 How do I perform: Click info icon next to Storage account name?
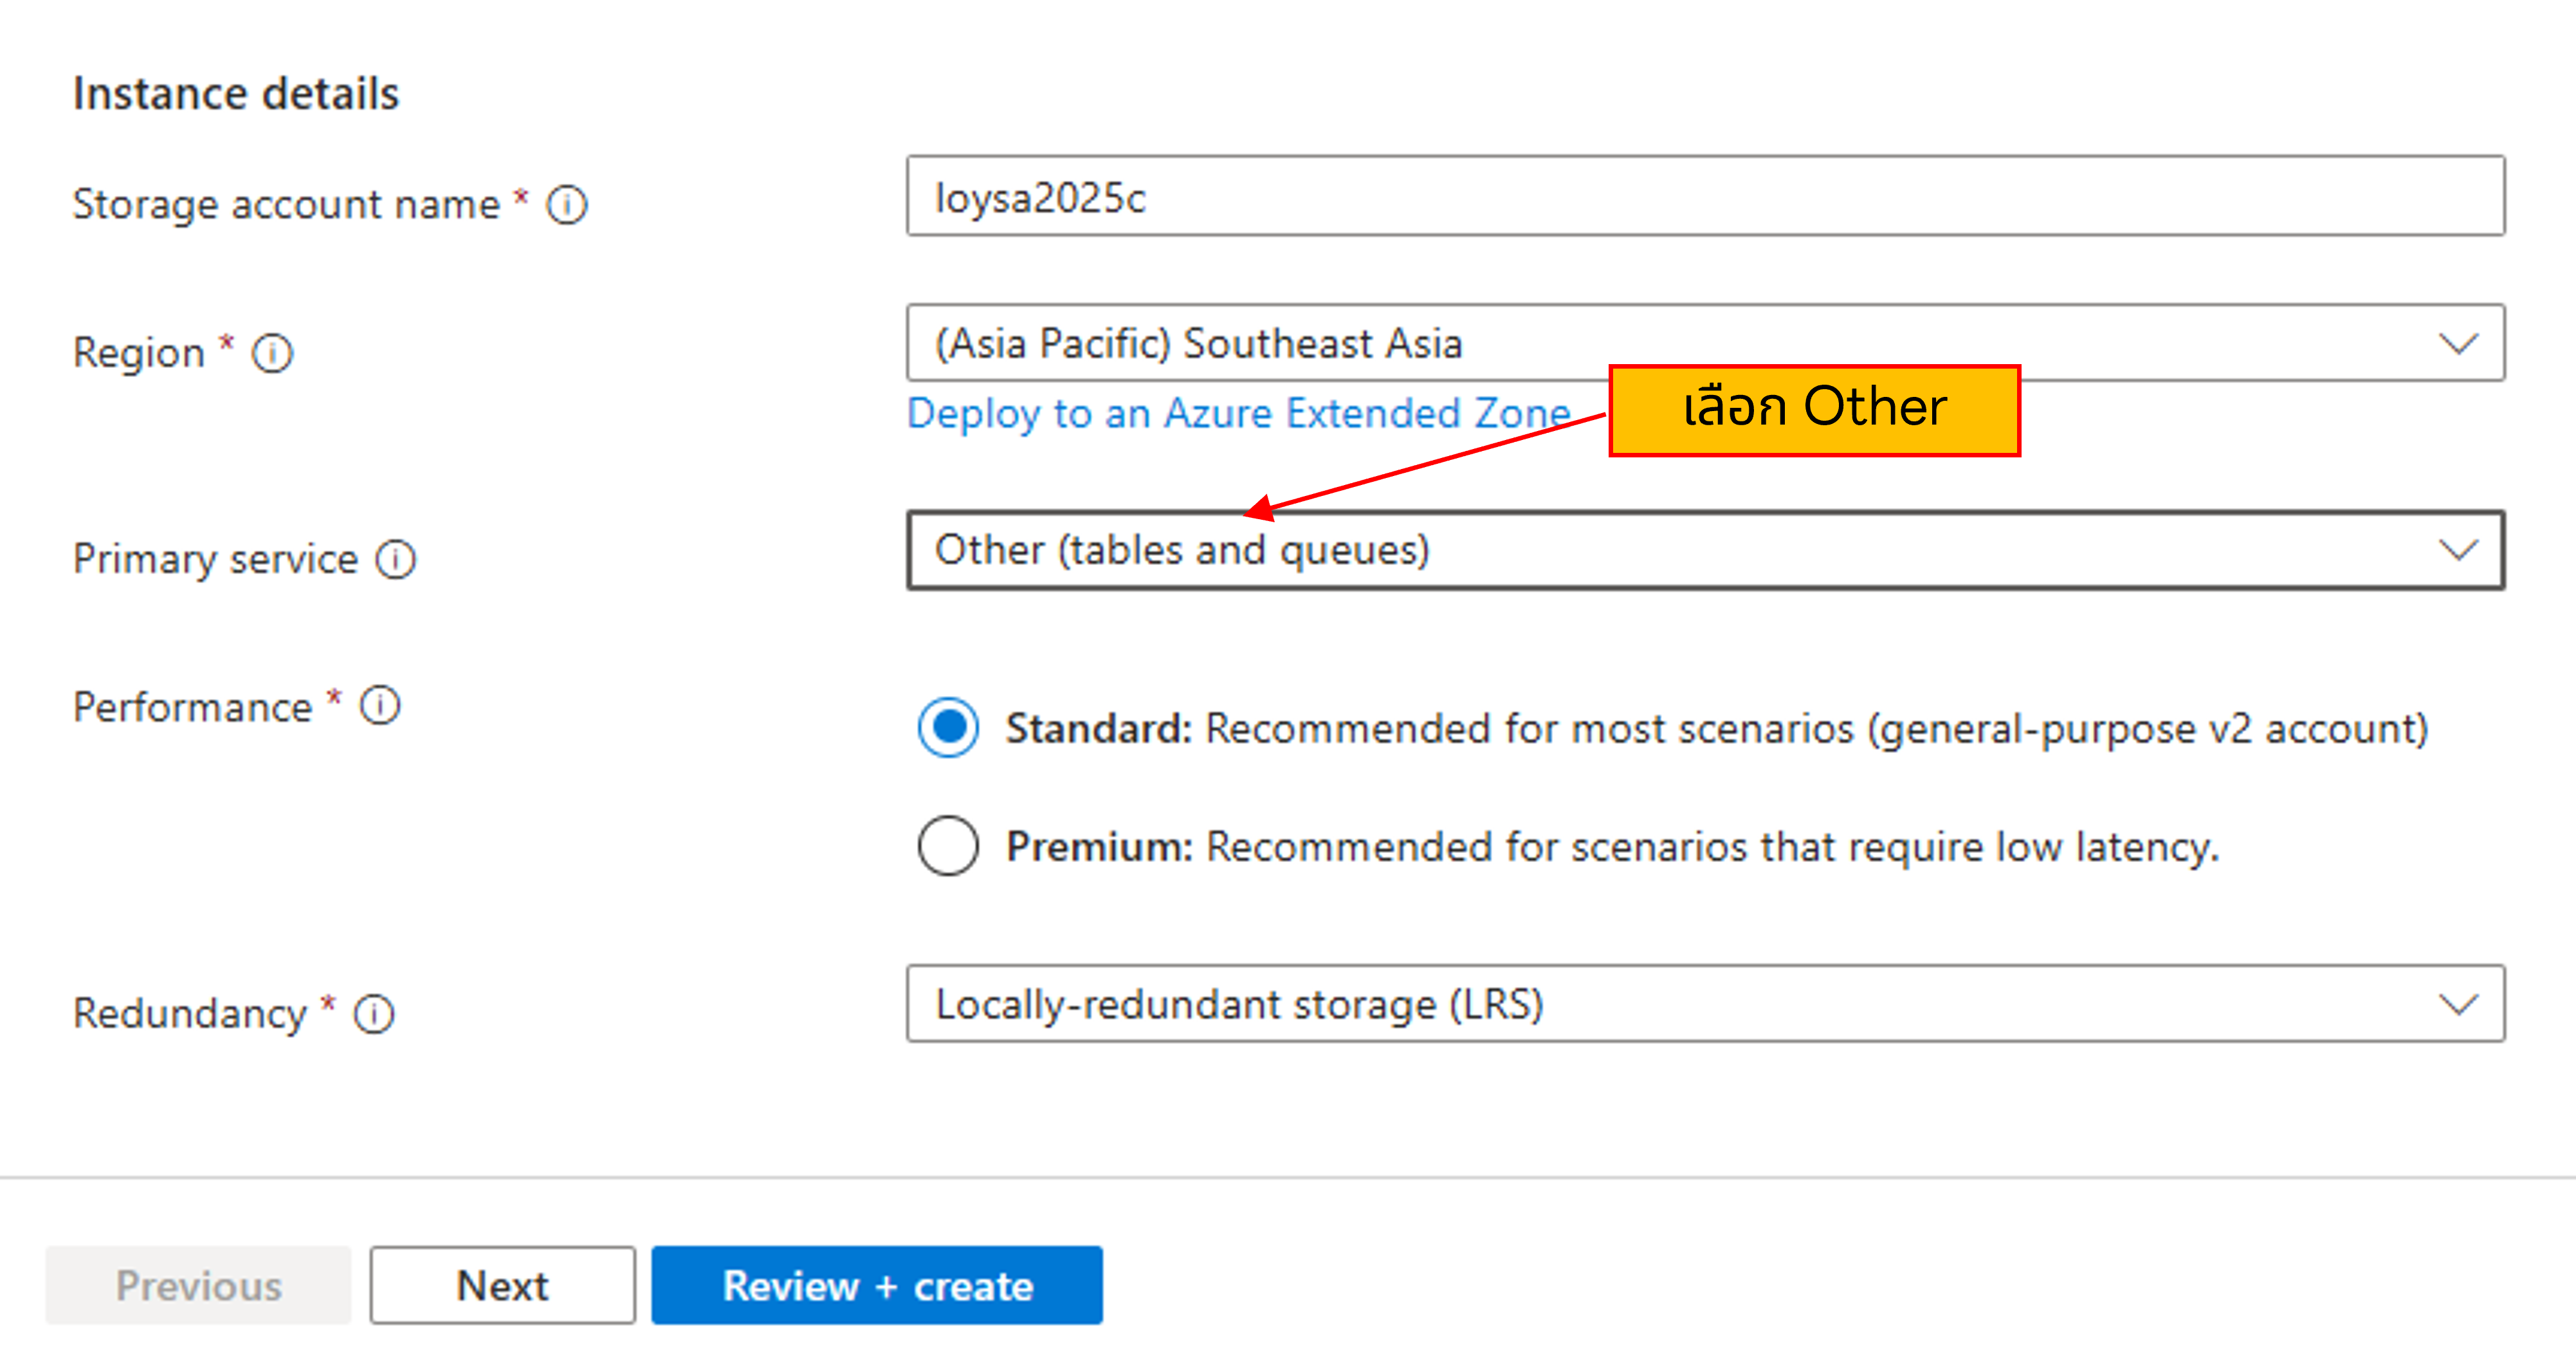coord(567,205)
